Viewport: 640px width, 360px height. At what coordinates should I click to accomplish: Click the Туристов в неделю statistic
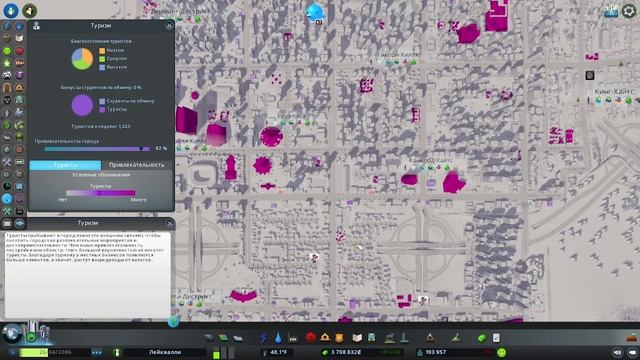pos(101,127)
